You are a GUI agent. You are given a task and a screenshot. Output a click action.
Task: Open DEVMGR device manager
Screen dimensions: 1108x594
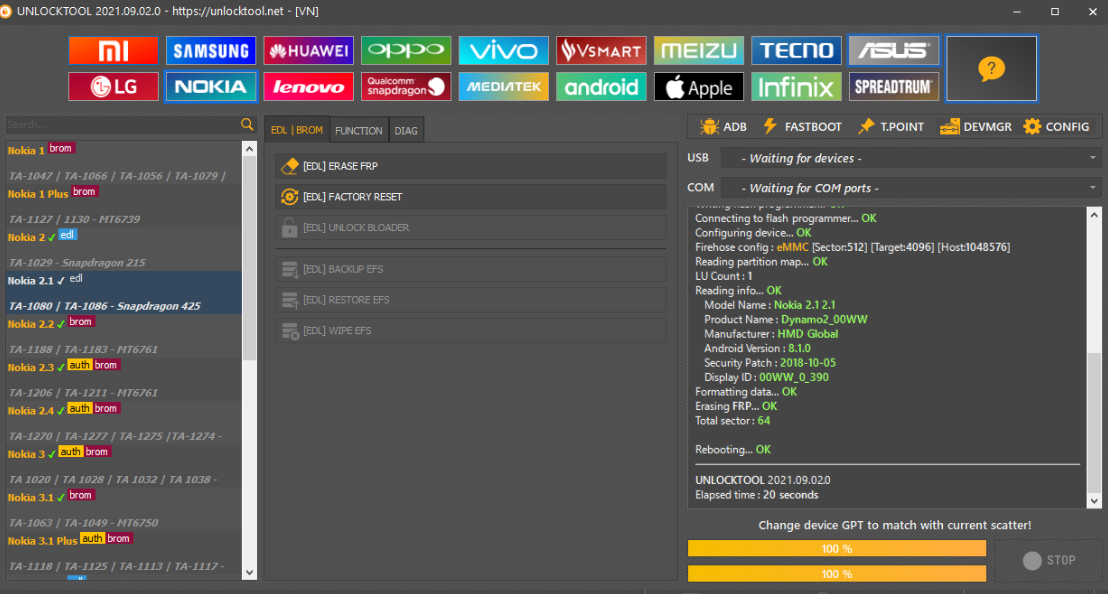click(975, 126)
